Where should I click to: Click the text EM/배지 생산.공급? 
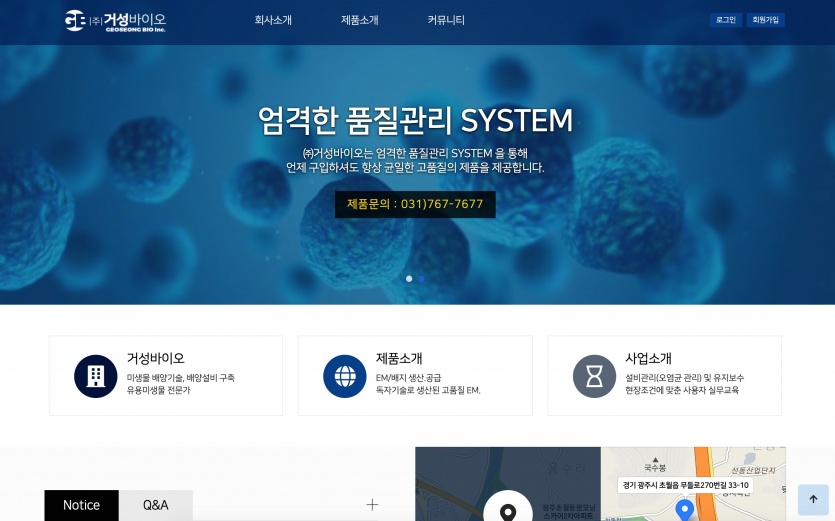point(408,378)
